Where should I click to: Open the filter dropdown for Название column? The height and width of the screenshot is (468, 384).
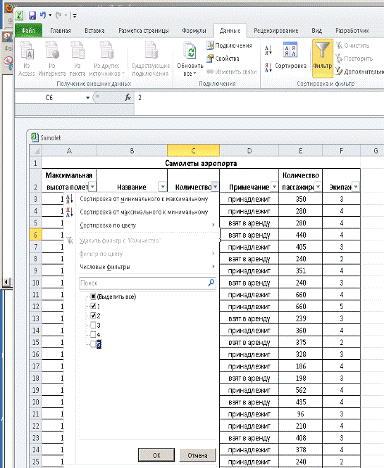(x=162, y=187)
